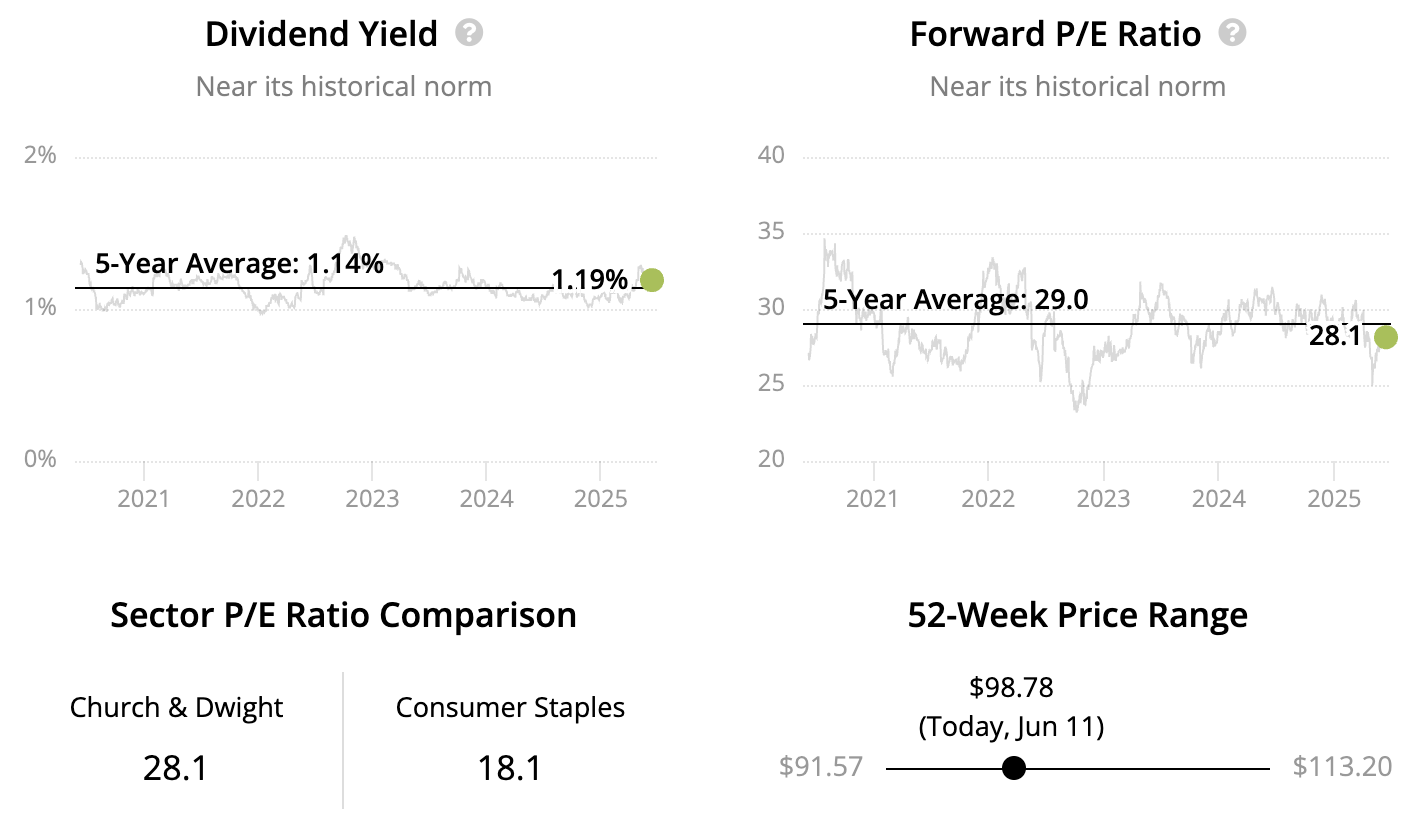Click the $113.20 52-week high price
The height and width of the screenshot is (830, 1416).
(1342, 767)
